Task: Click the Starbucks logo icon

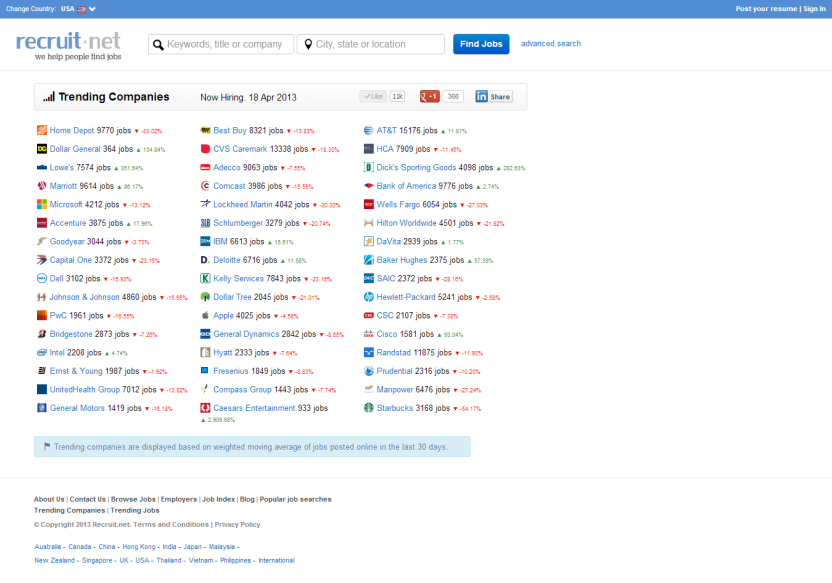Action: click(x=368, y=408)
